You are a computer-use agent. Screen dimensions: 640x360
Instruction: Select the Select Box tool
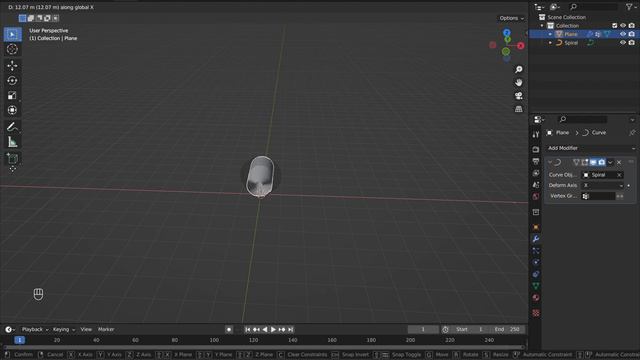point(12,34)
